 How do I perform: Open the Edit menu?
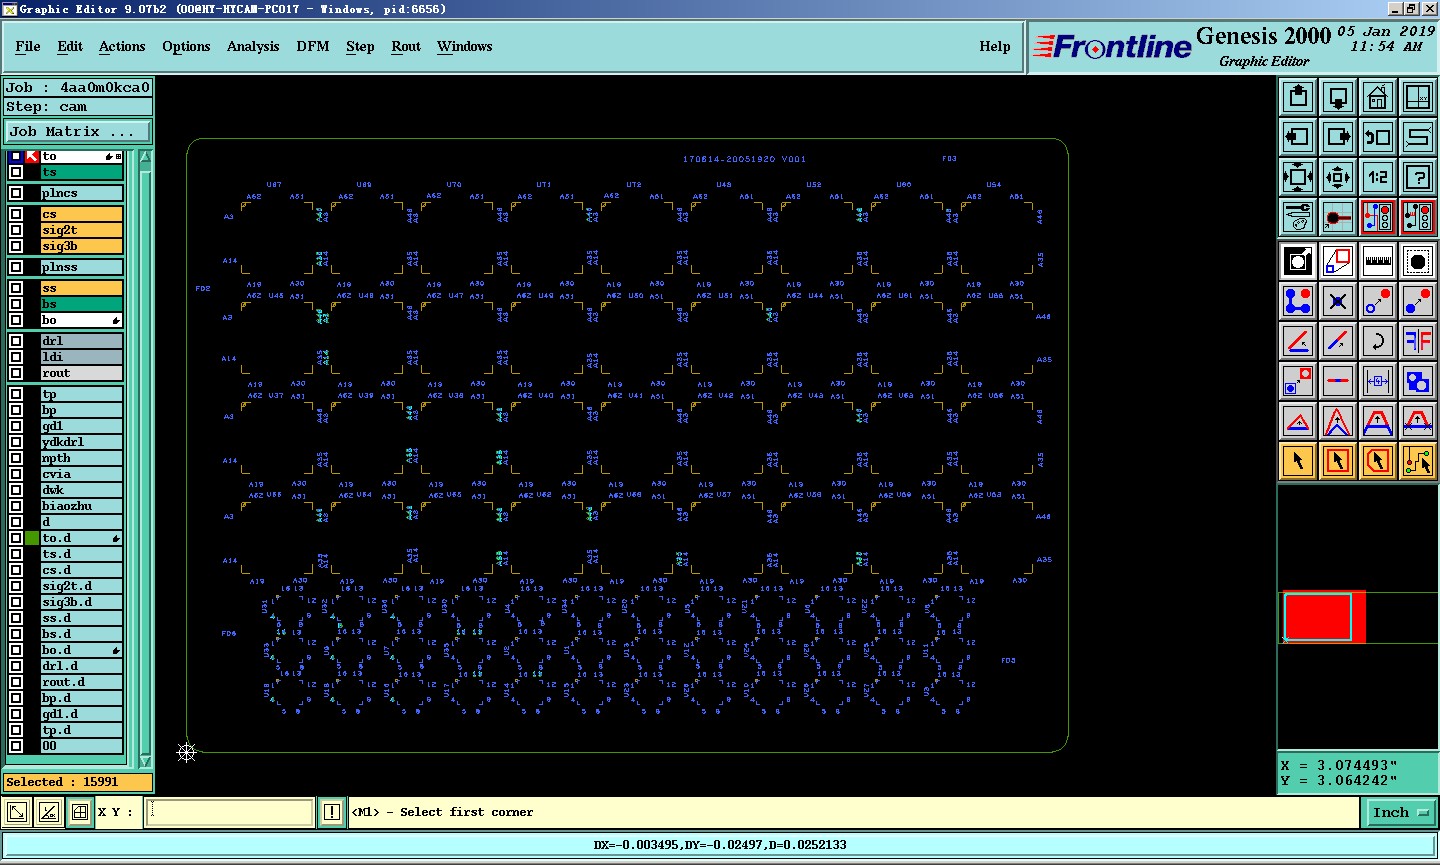(x=70, y=46)
